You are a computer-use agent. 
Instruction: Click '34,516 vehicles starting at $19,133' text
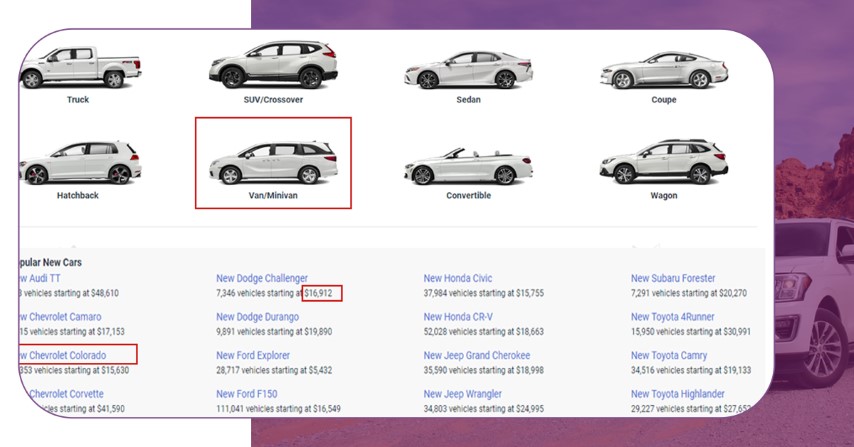click(691, 371)
